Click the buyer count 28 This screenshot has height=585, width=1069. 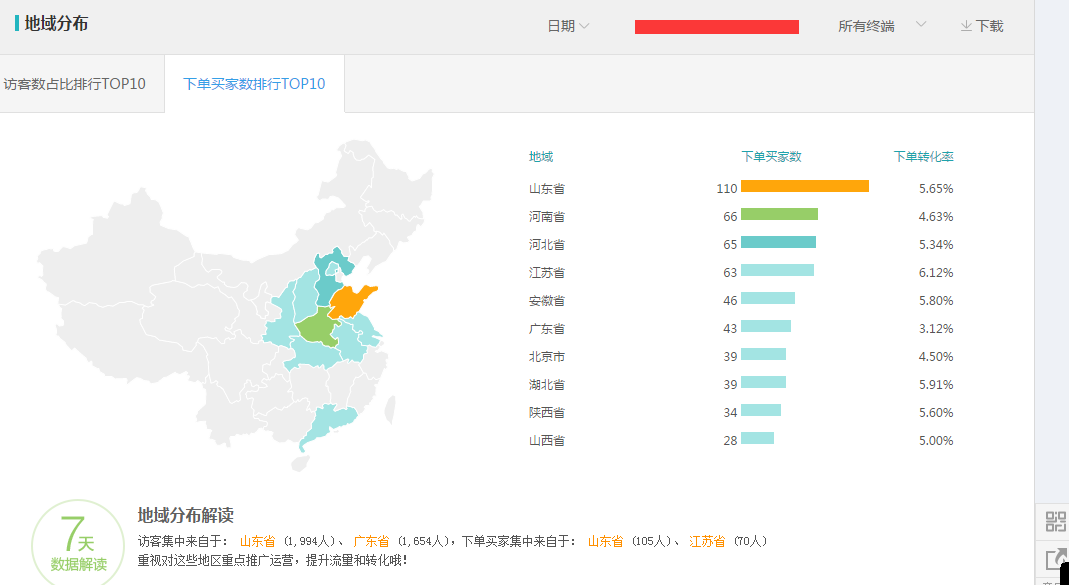point(730,440)
